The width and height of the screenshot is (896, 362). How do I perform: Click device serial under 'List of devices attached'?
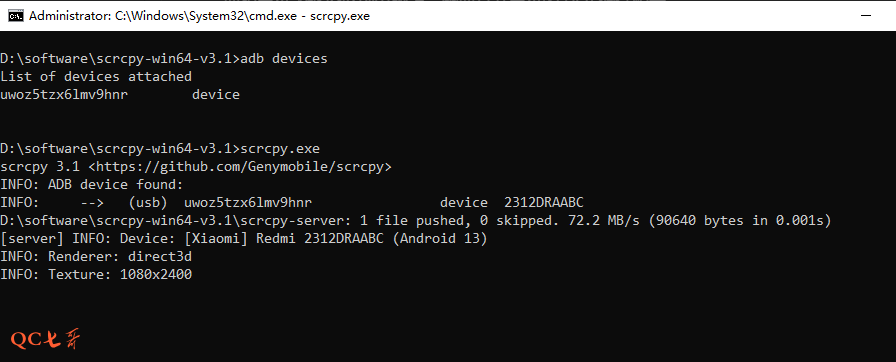[x=64, y=95]
